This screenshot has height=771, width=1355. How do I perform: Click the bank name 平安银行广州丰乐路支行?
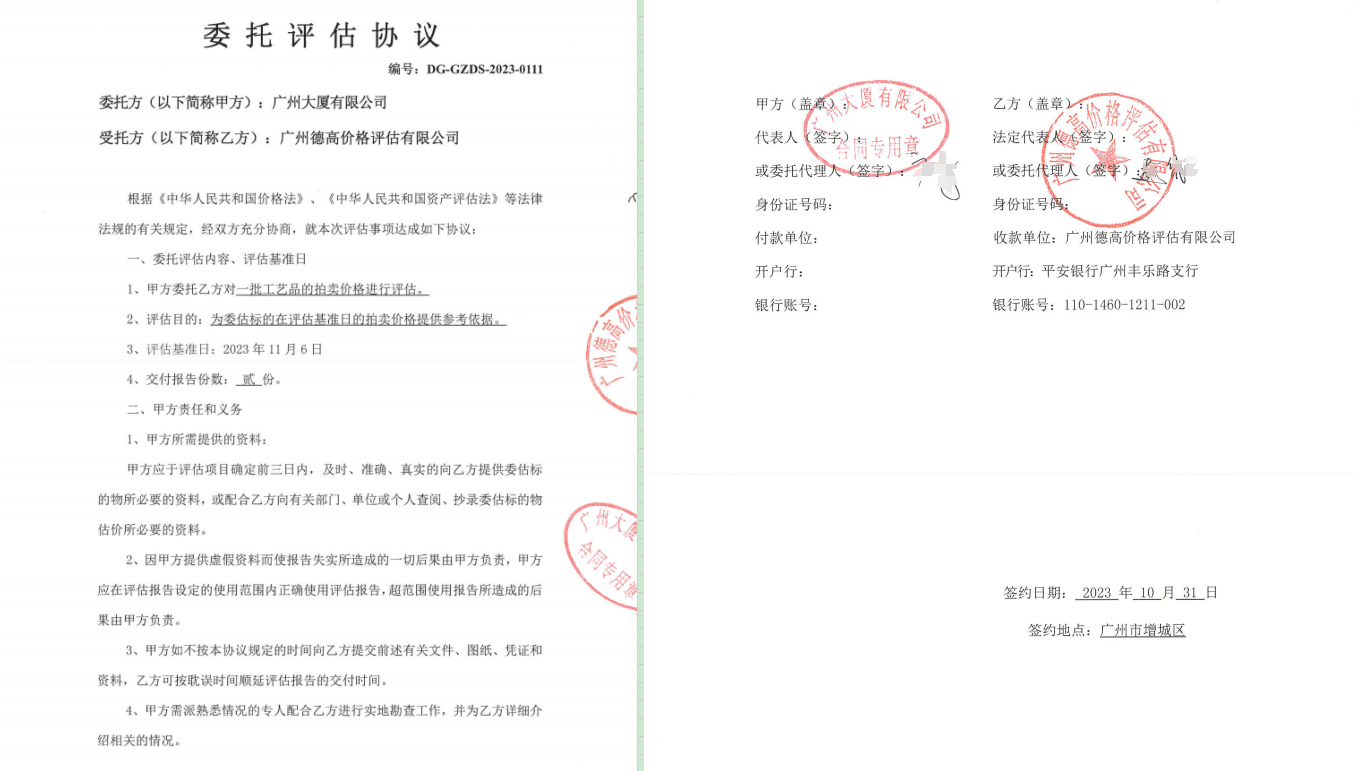(x=1120, y=271)
